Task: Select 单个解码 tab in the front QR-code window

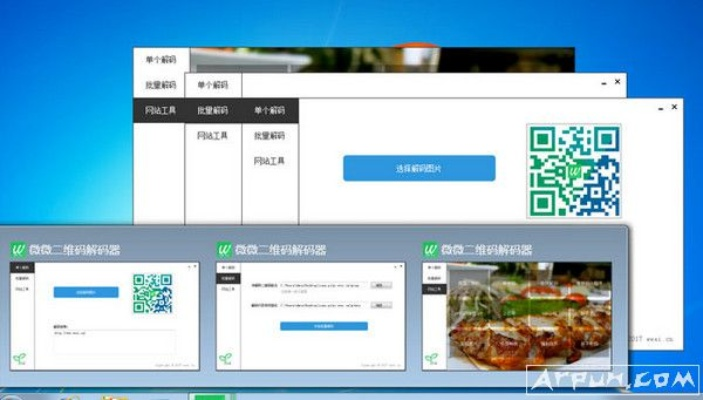Action: (x=270, y=110)
